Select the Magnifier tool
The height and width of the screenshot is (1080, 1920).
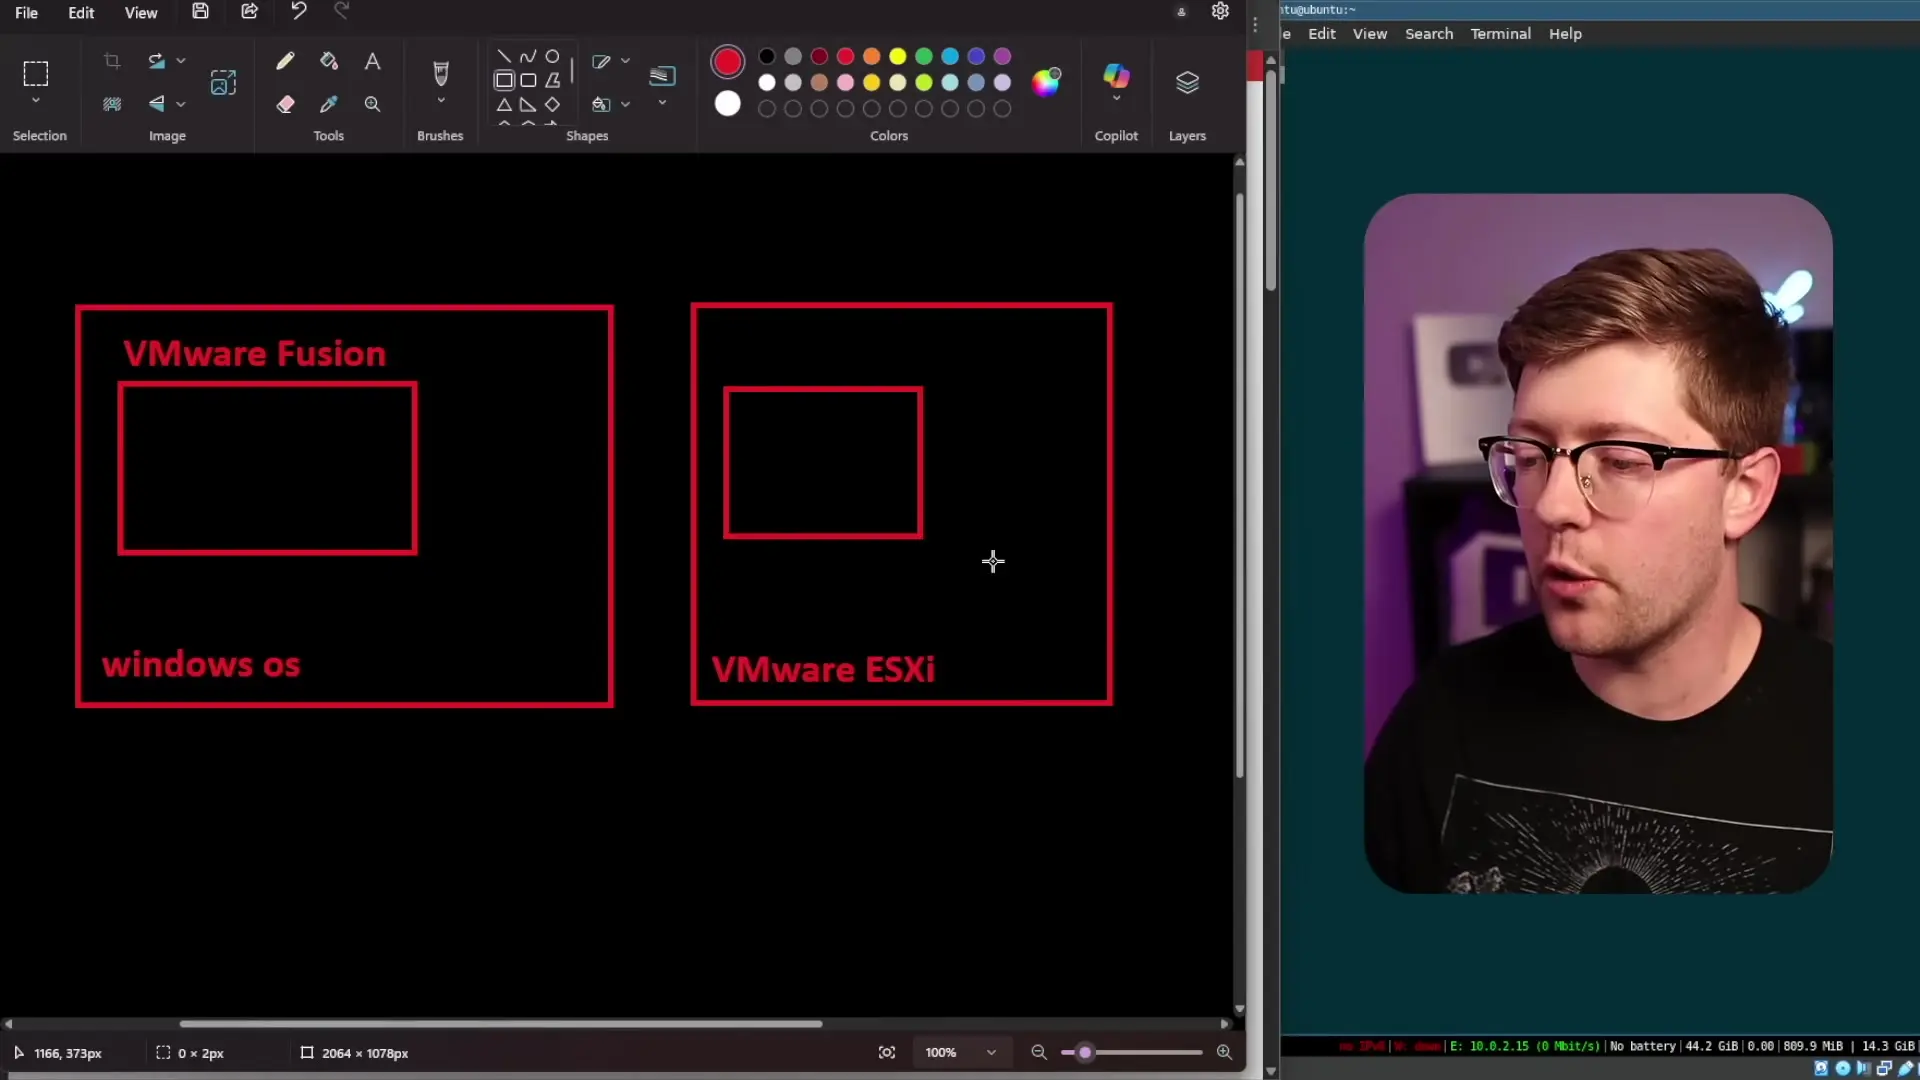372,104
